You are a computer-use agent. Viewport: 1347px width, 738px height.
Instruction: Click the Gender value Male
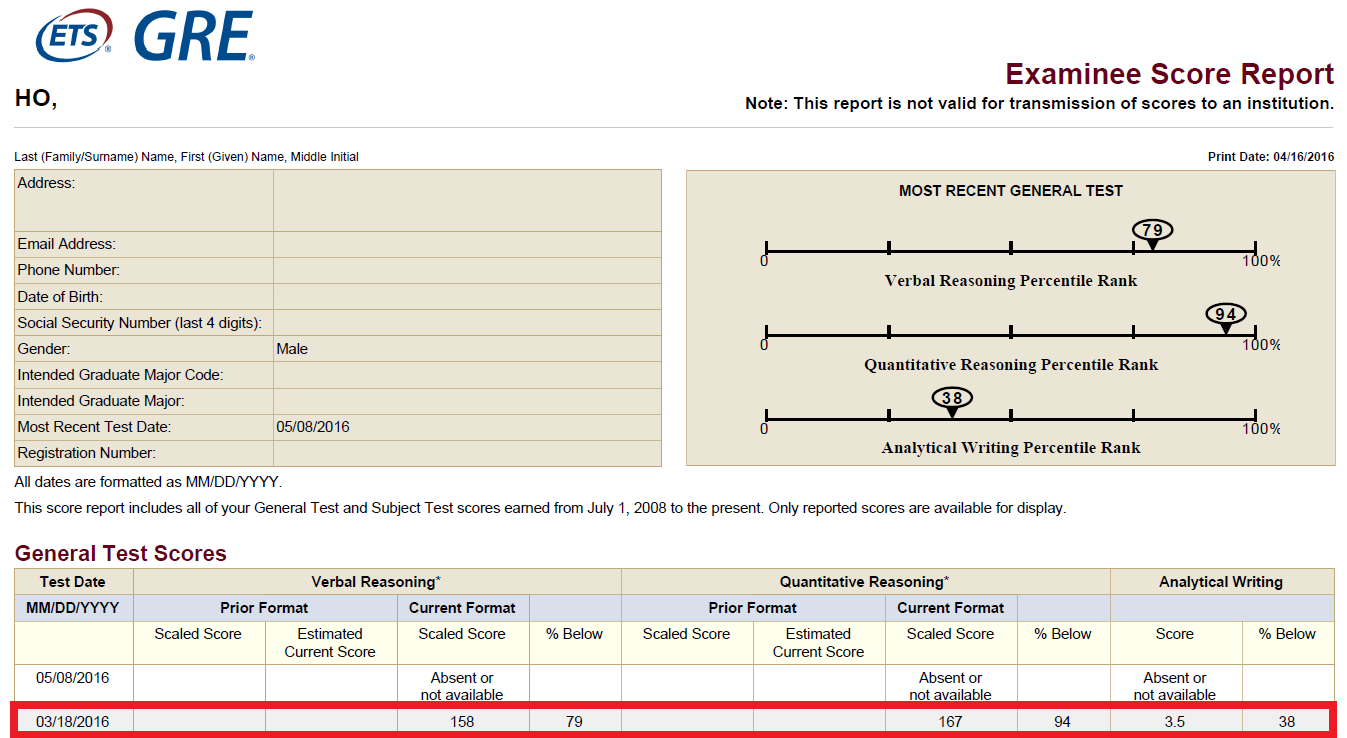pos(292,349)
